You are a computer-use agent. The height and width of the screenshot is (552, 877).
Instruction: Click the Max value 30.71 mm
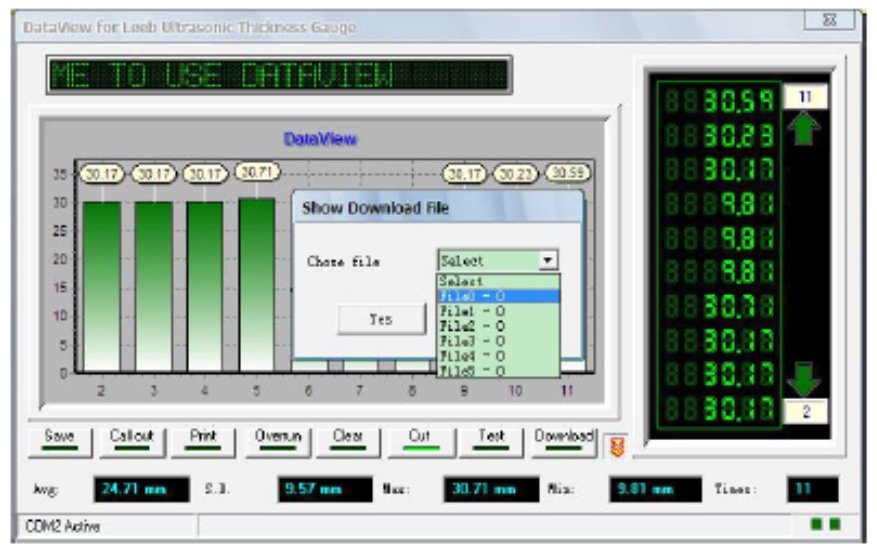coord(491,489)
